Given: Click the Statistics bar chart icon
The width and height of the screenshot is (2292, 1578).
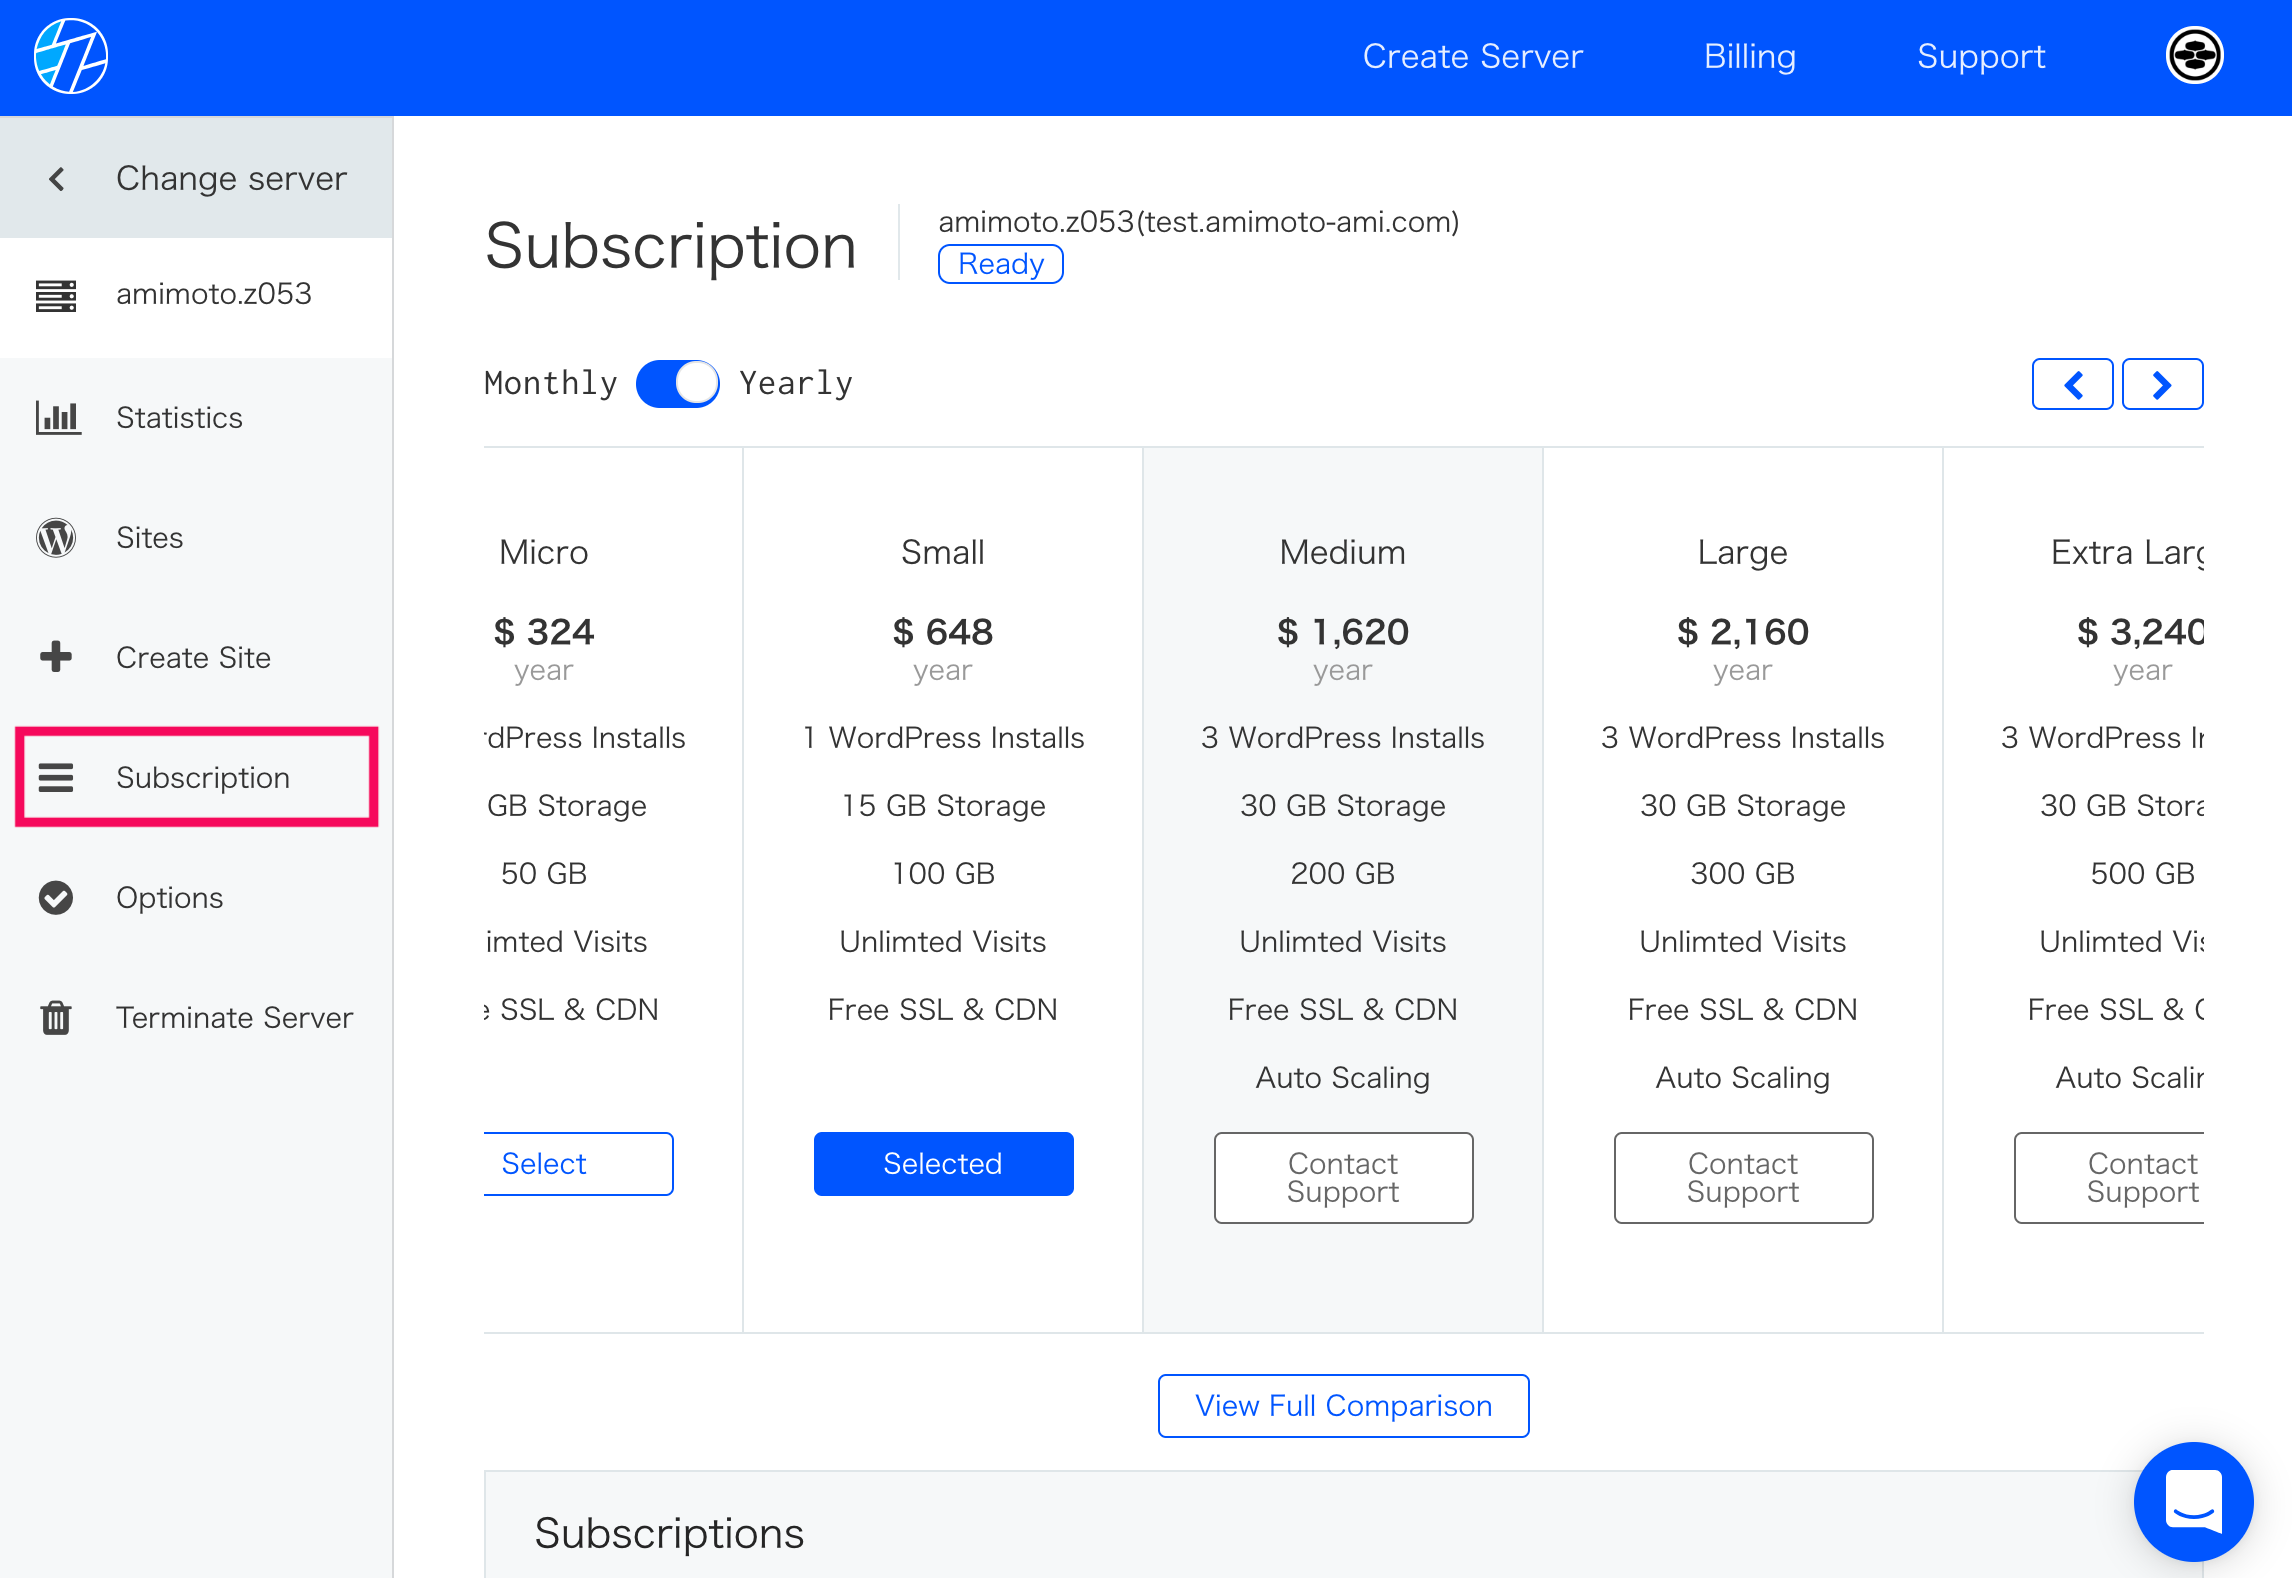Looking at the screenshot, I should [x=57, y=417].
